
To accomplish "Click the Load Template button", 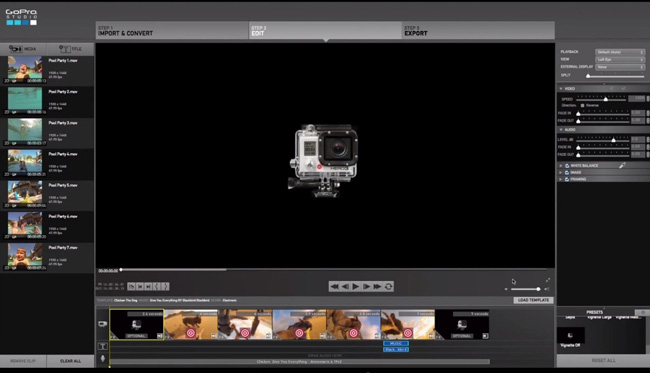I will coord(533,300).
